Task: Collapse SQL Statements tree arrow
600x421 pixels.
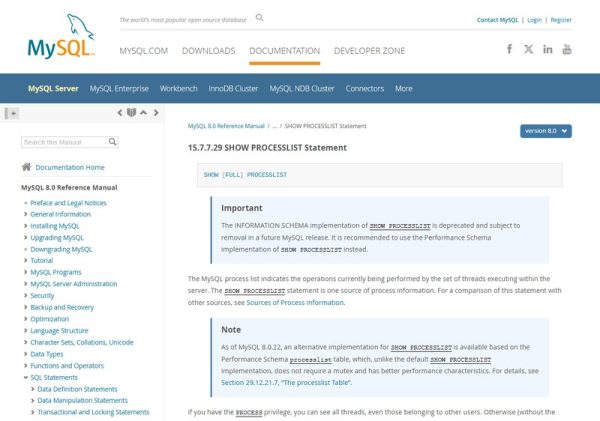Action: coord(26,377)
